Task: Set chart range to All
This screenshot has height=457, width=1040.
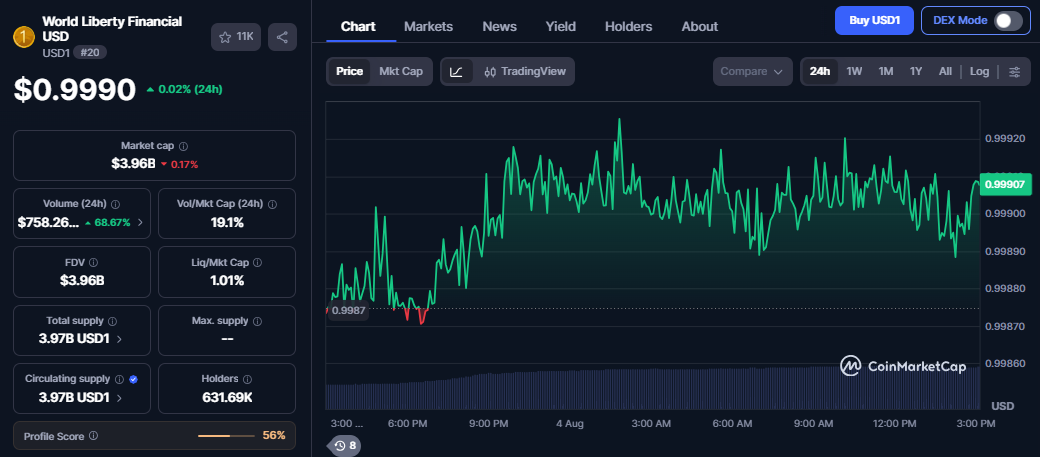Action: [x=945, y=72]
